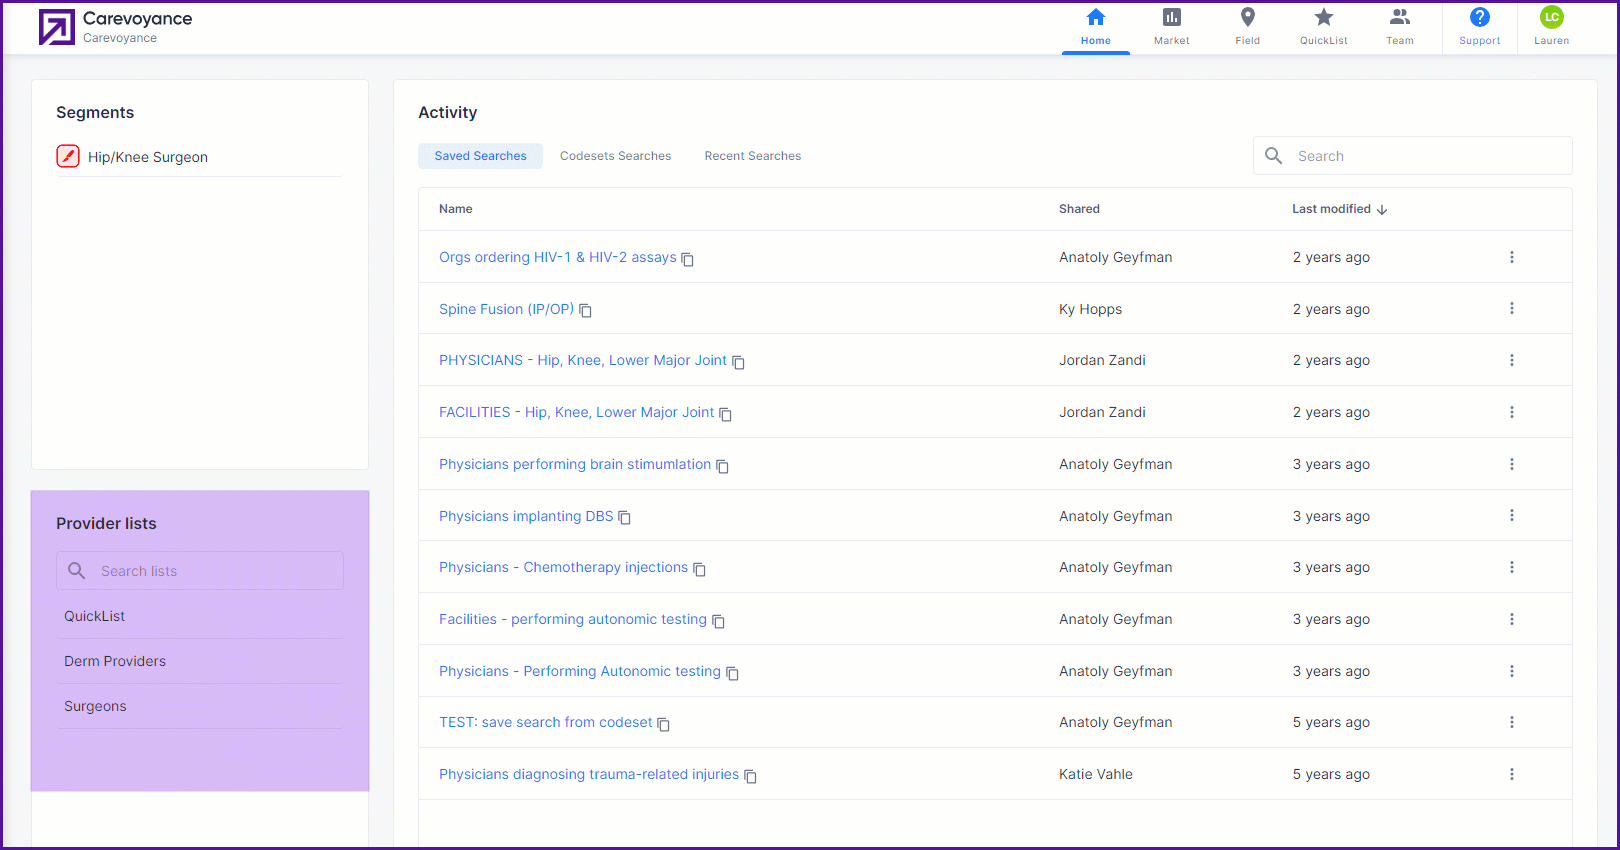Screen dimensions: 1620x850
Task: Copy icon beside FACILITIES - Hip, Knee, Lower Major Joint
Action: click(x=726, y=414)
